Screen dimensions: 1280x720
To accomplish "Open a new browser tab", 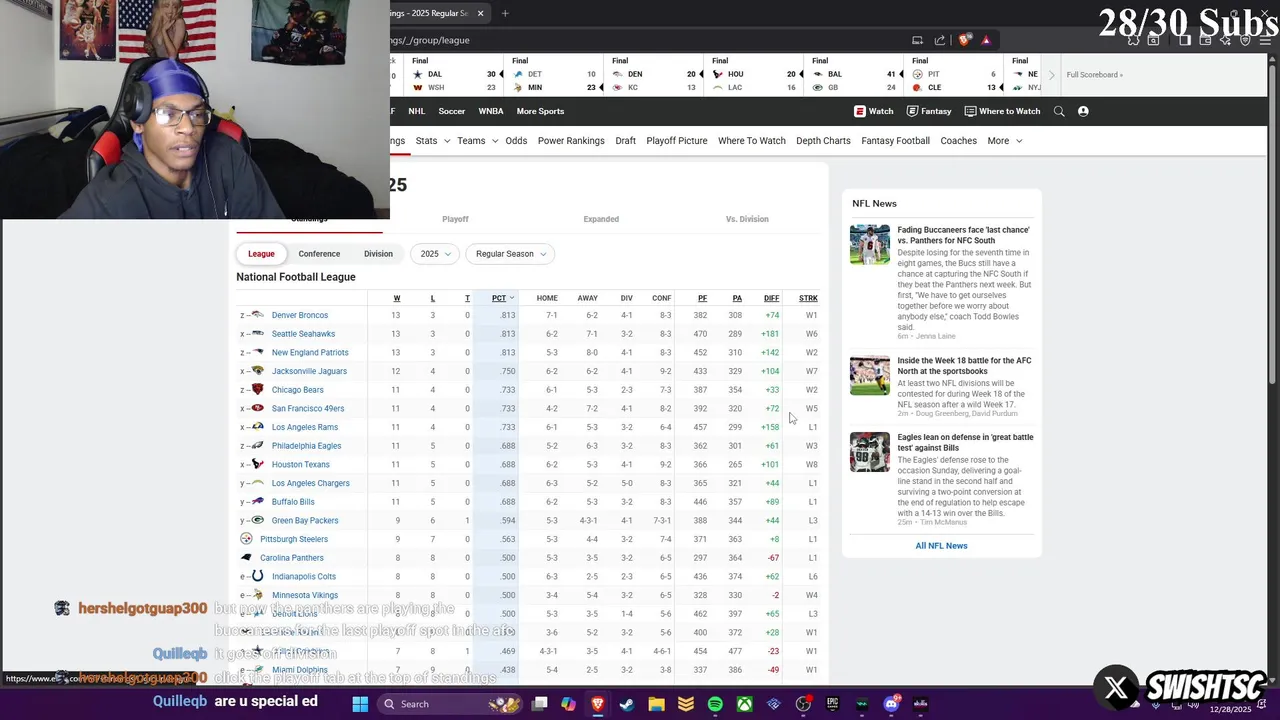I will click(505, 13).
